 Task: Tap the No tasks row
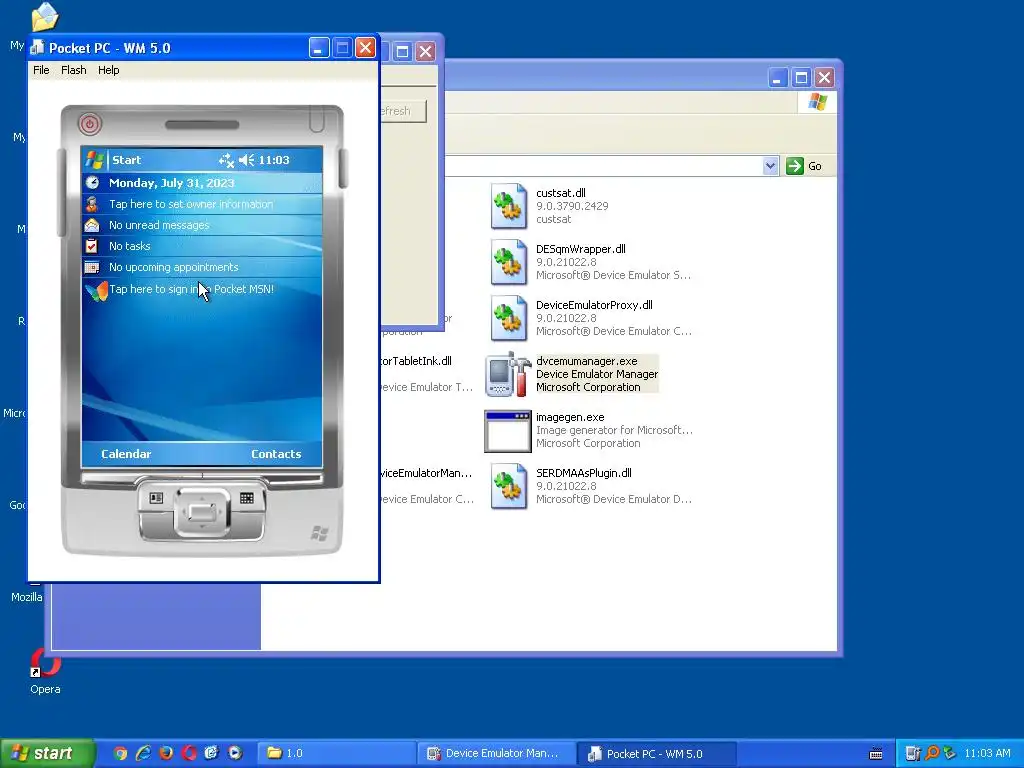click(202, 246)
